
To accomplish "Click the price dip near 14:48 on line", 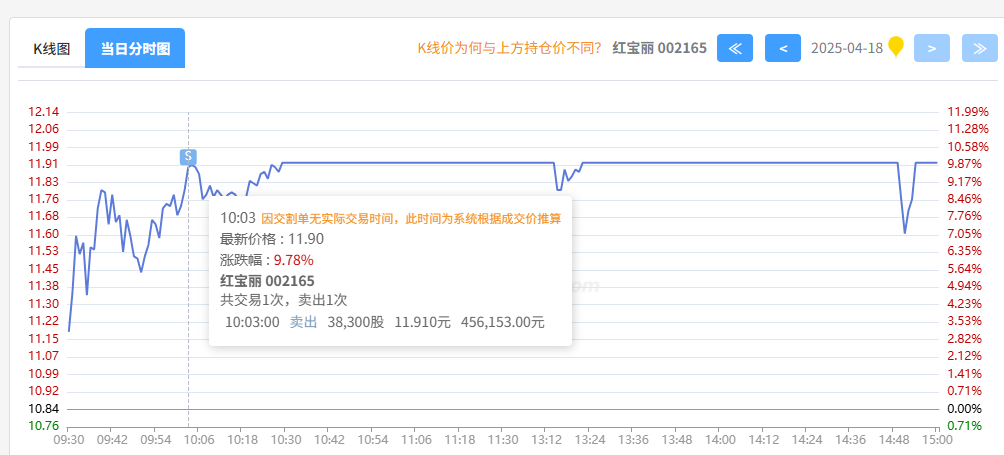I will point(905,232).
